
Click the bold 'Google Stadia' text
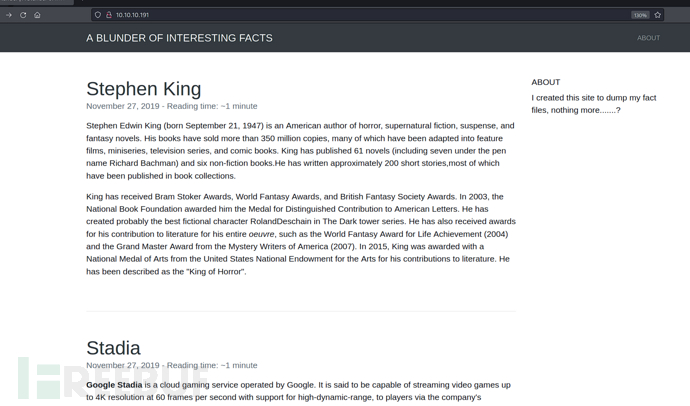pos(114,385)
